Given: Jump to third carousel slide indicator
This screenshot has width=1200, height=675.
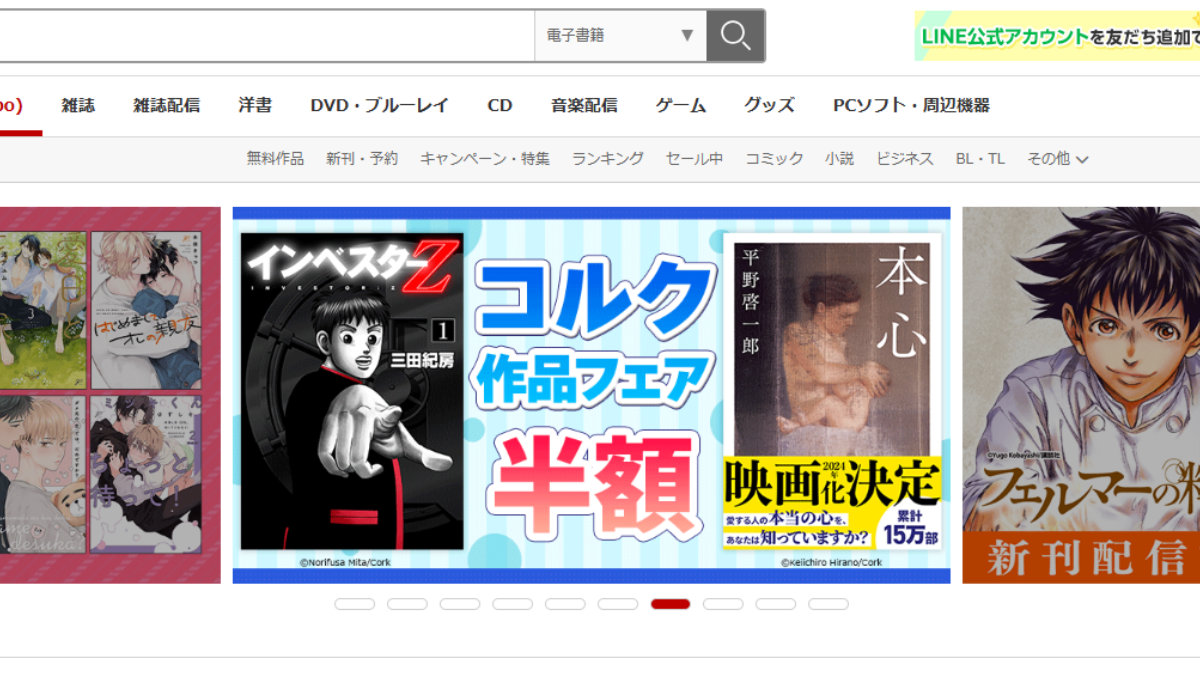Looking at the screenshot, I should pyautogui.click(x=460, y=604).
